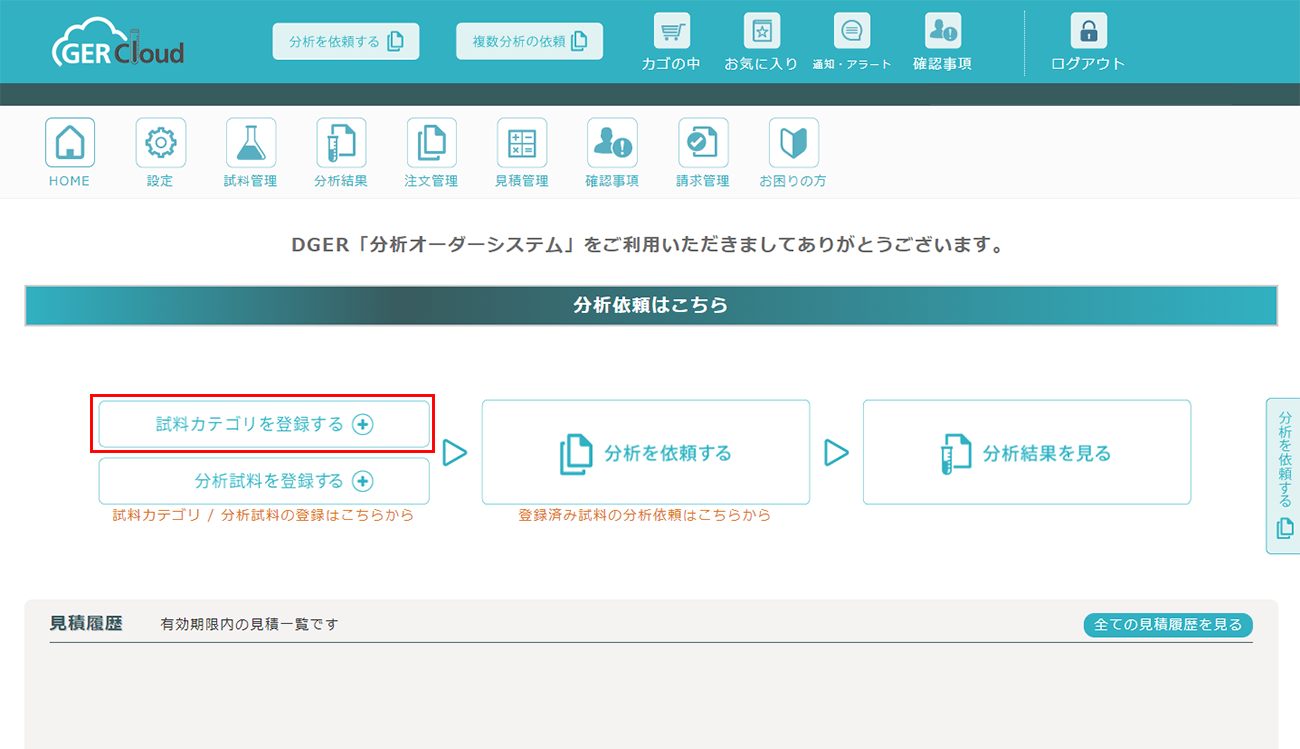Click plus icon on 分析試料を登録する
1300x749 pixels.
[363, 481]
